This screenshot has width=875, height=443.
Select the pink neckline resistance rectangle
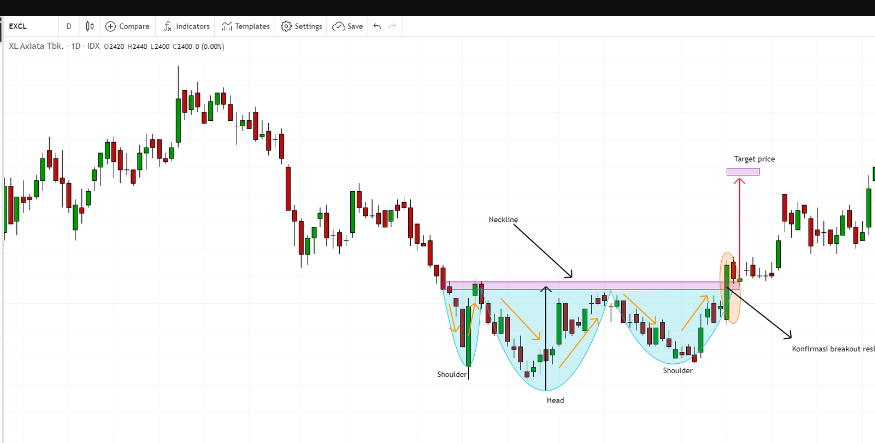[x=590, y=285]
